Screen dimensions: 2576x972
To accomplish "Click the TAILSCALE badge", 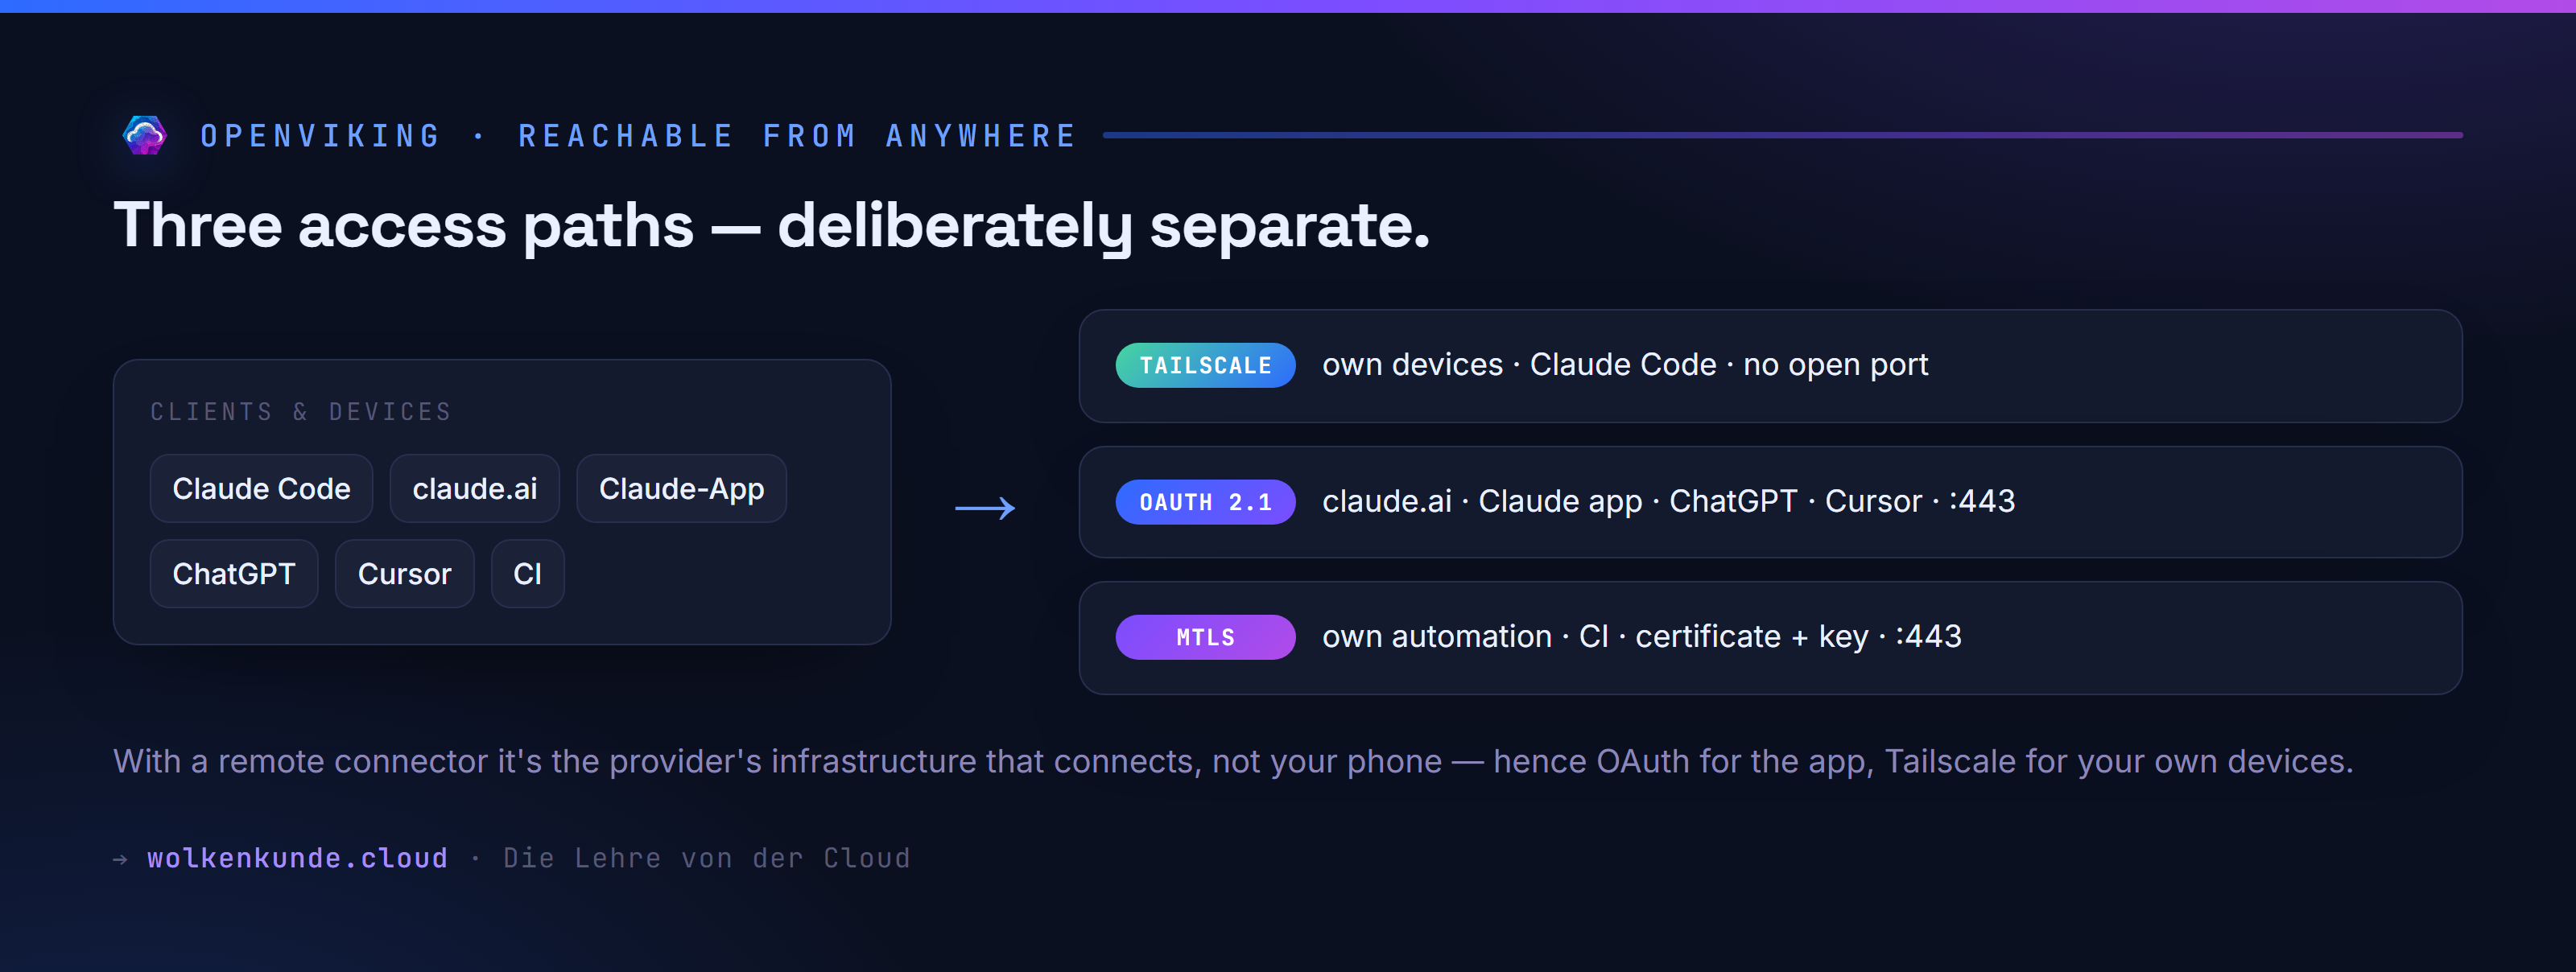I will click(1205, 366).
